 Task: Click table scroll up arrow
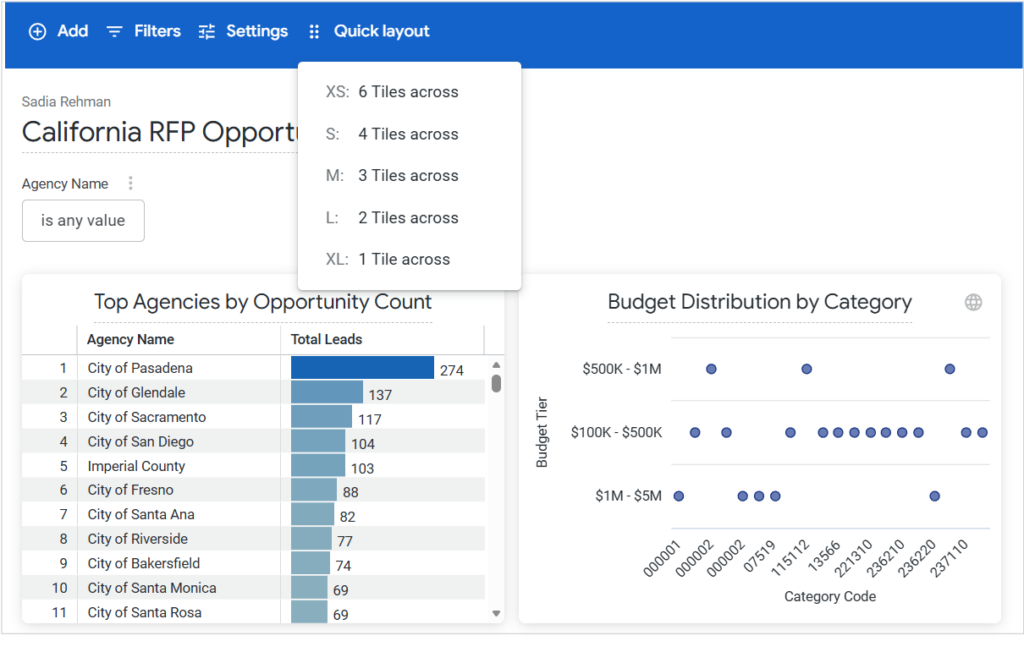(496, 365)
